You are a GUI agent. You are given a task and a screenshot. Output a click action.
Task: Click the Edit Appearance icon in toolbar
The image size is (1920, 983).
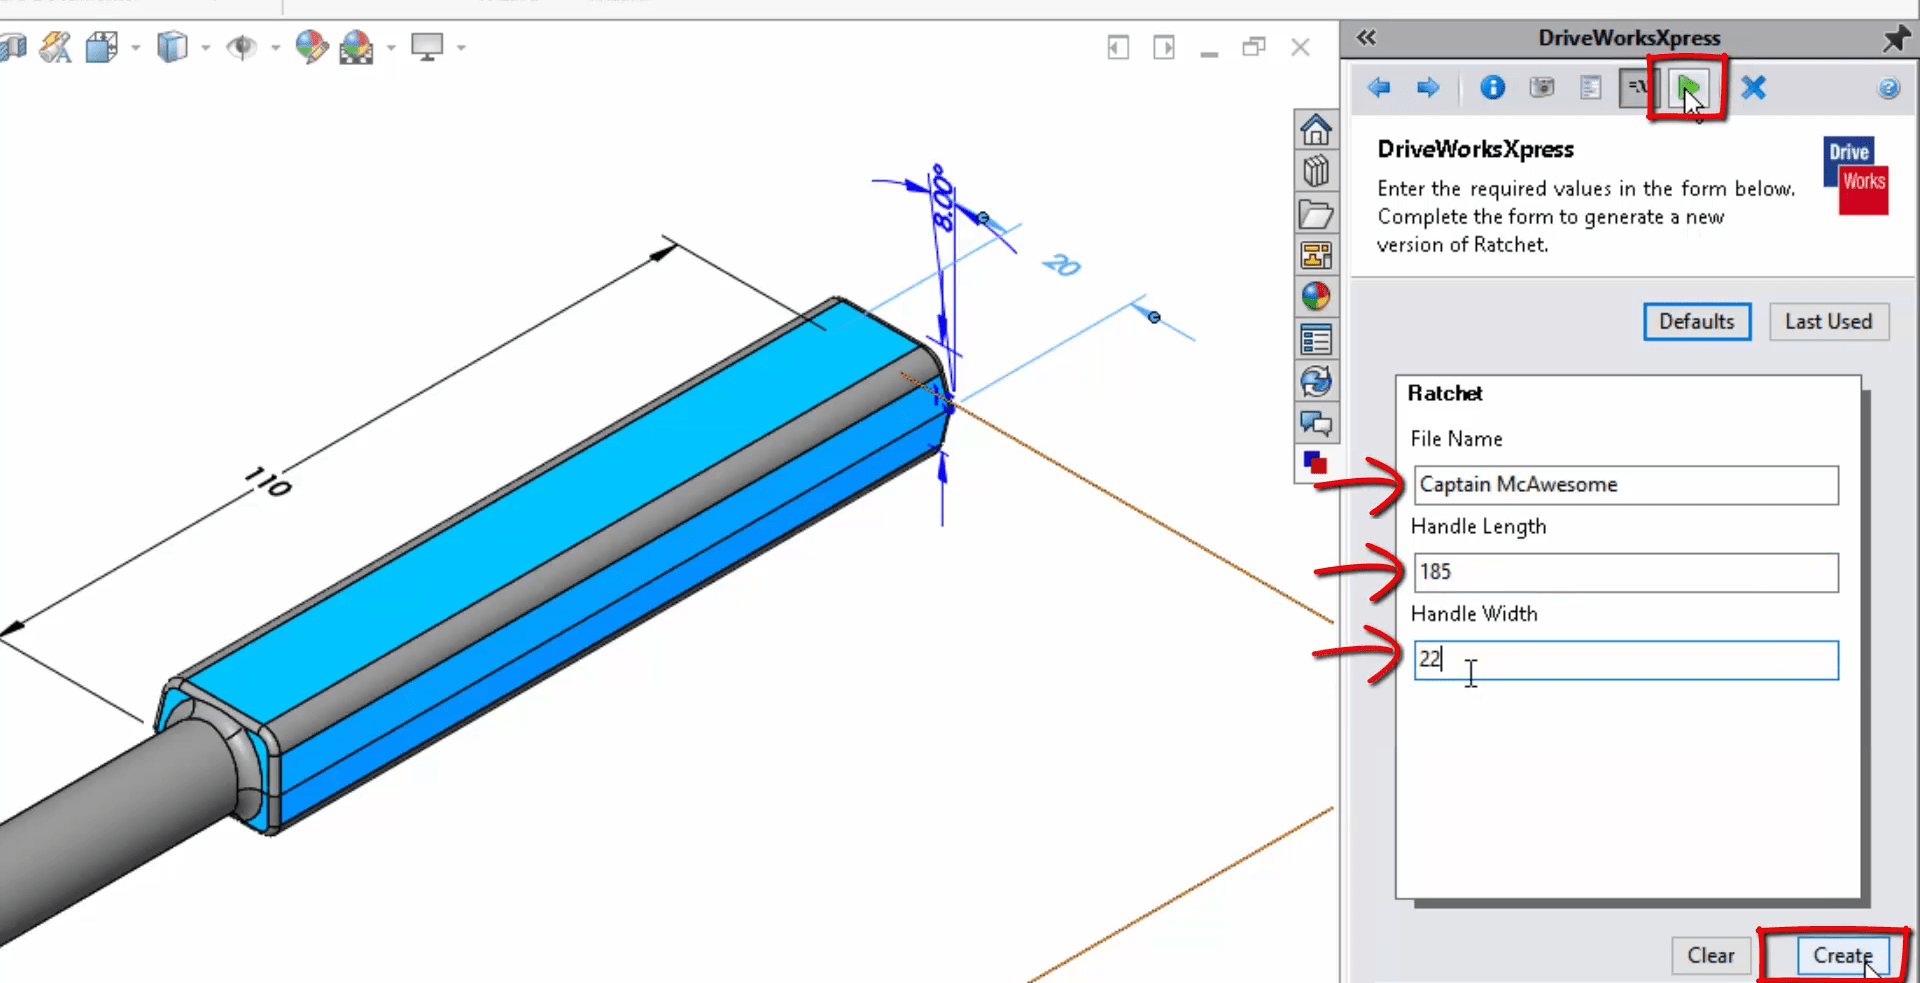click(x=311, y=47)
